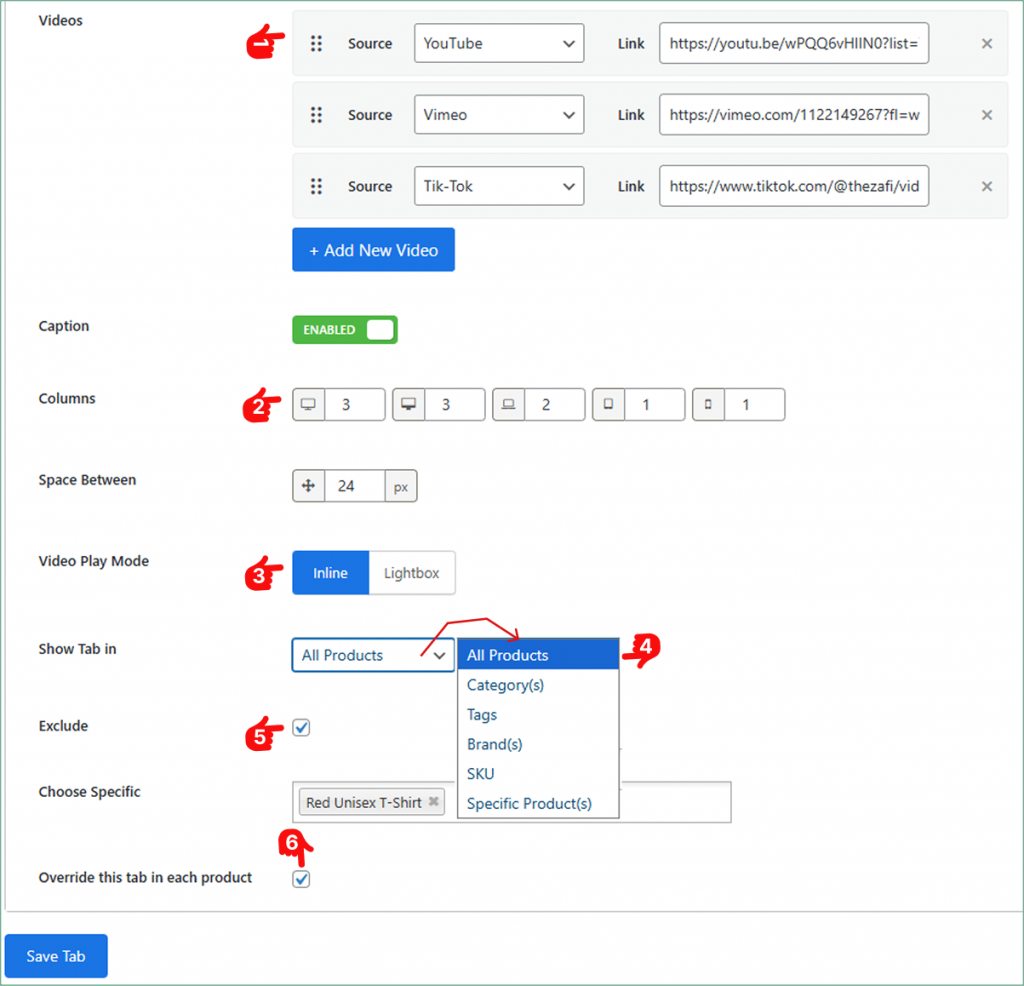Viewport: 1024px width, 986px height.
Task: Remove Red Unisex T-Shirt tag
Action: point(434,803)
